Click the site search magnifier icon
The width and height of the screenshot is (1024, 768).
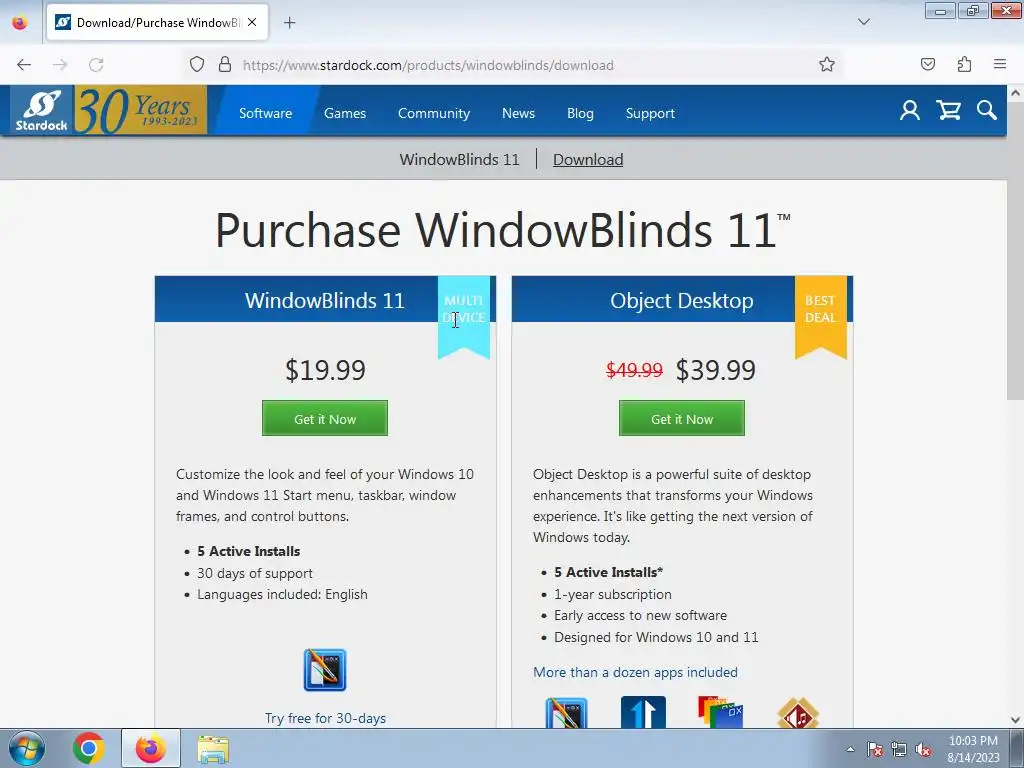pyautogui.click(x=987, y=110)
